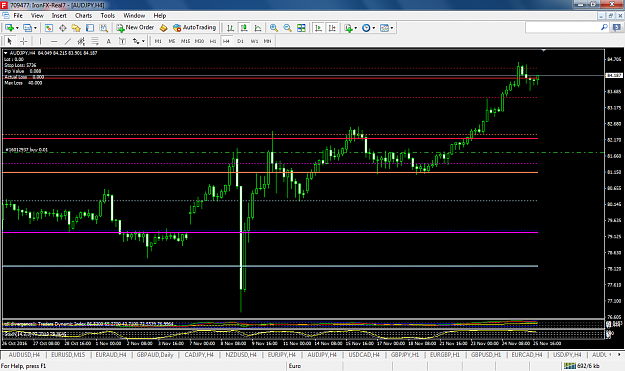Open the Strategy Tester magnifier icon
The image size is (625, 371).
pos(104,28)
